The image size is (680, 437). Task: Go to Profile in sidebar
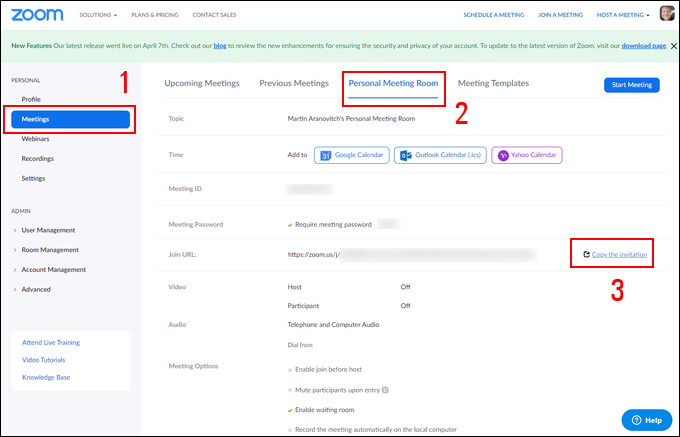pos(31,99)
